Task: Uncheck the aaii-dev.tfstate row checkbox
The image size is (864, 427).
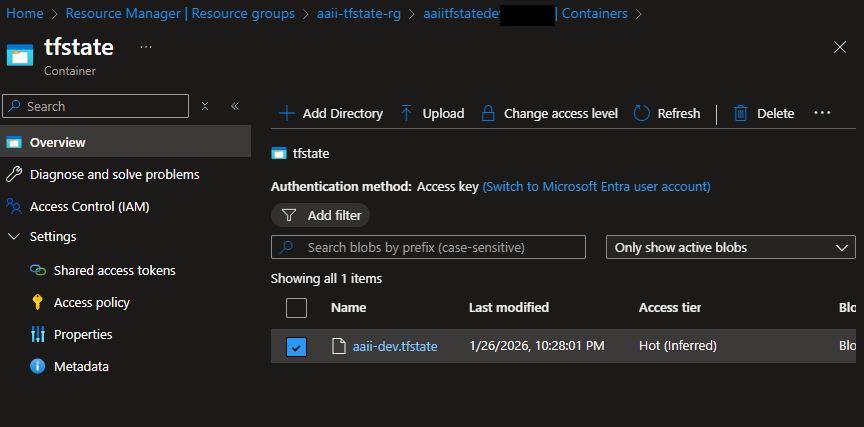Action: (296, 347)
